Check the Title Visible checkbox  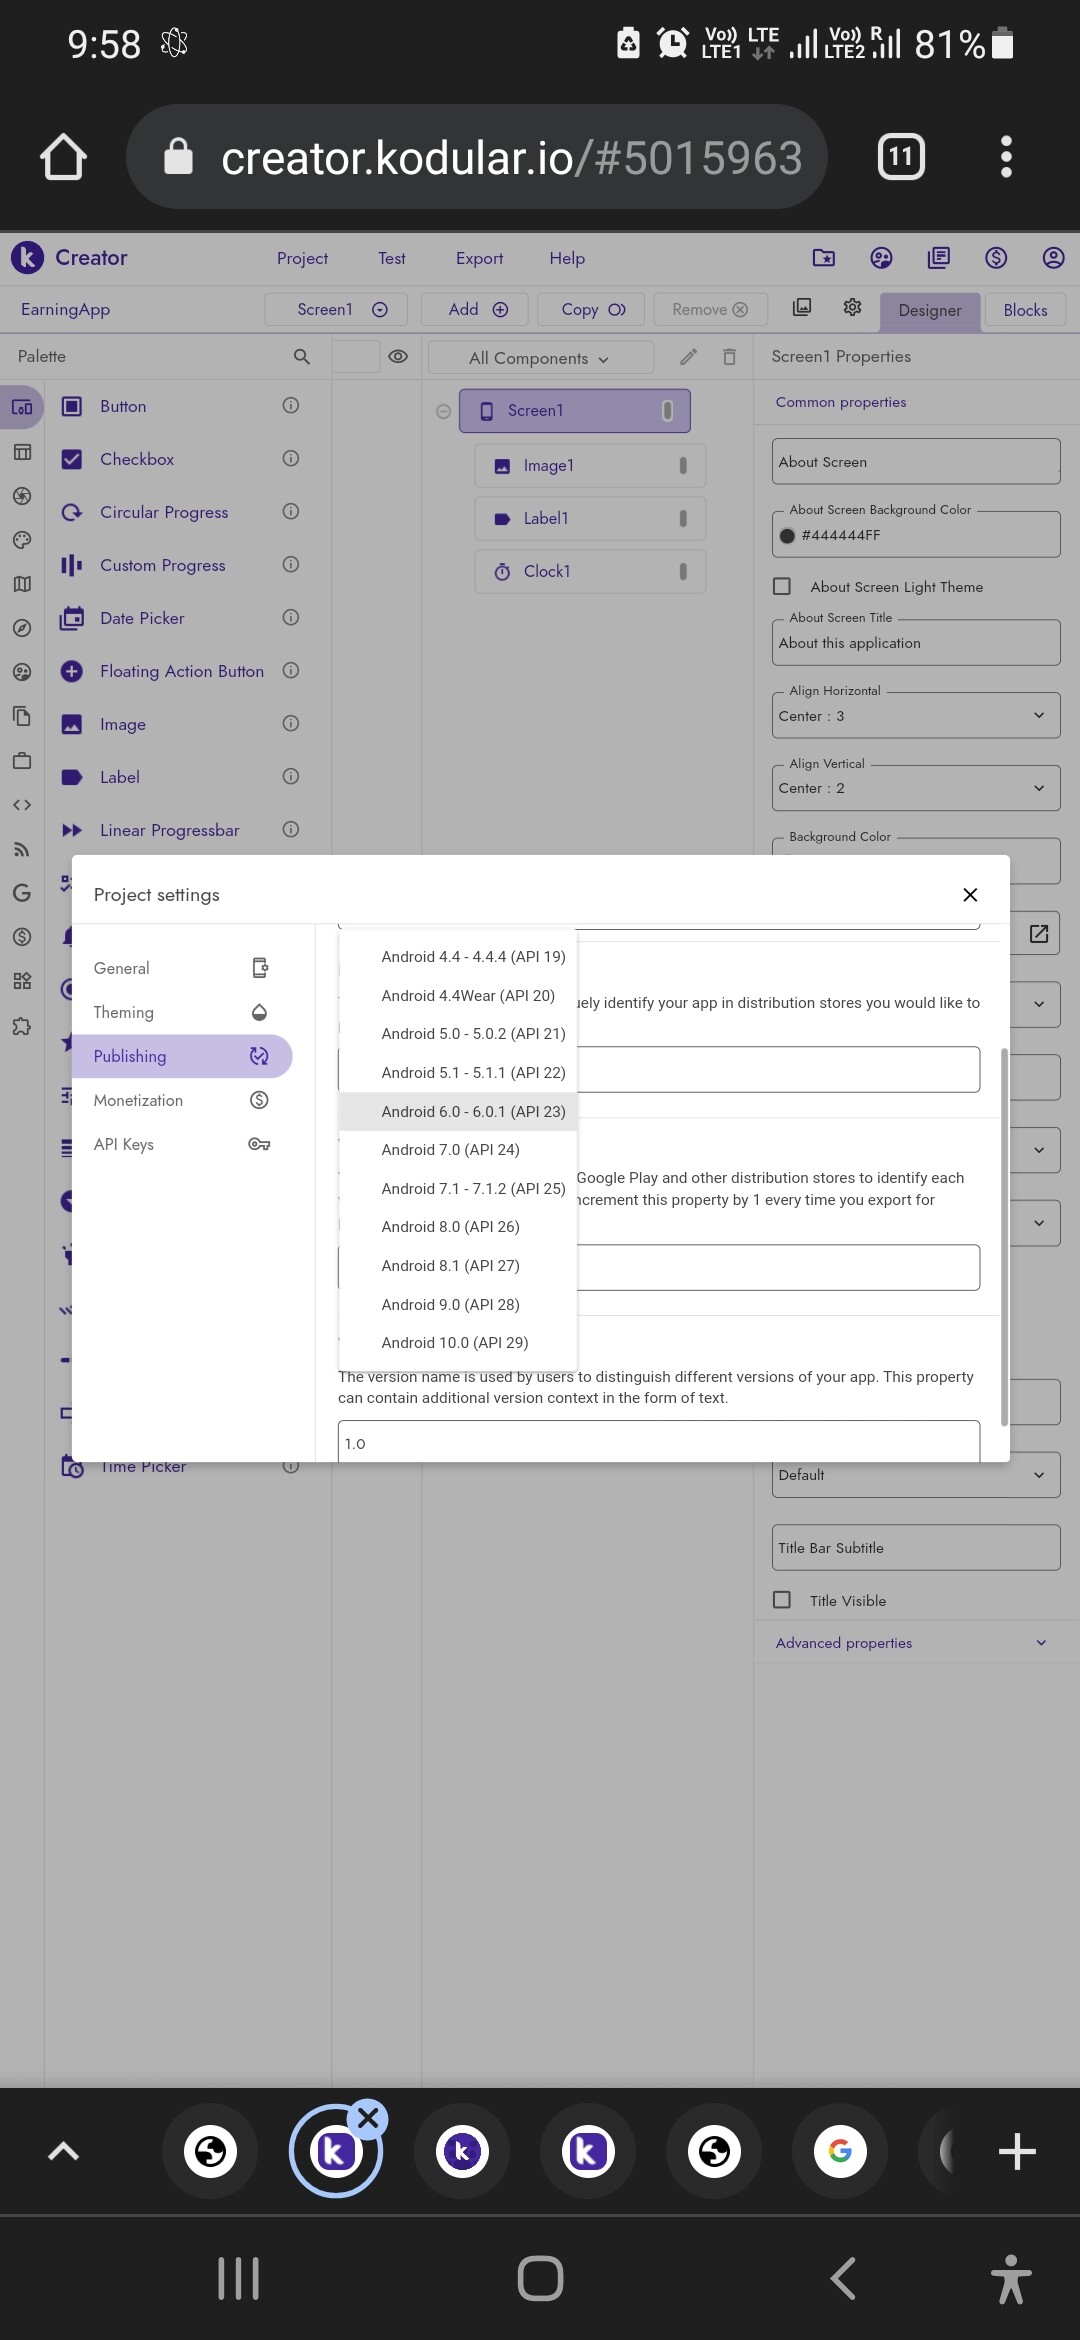pyautogui.click(x=782, y=1600)
